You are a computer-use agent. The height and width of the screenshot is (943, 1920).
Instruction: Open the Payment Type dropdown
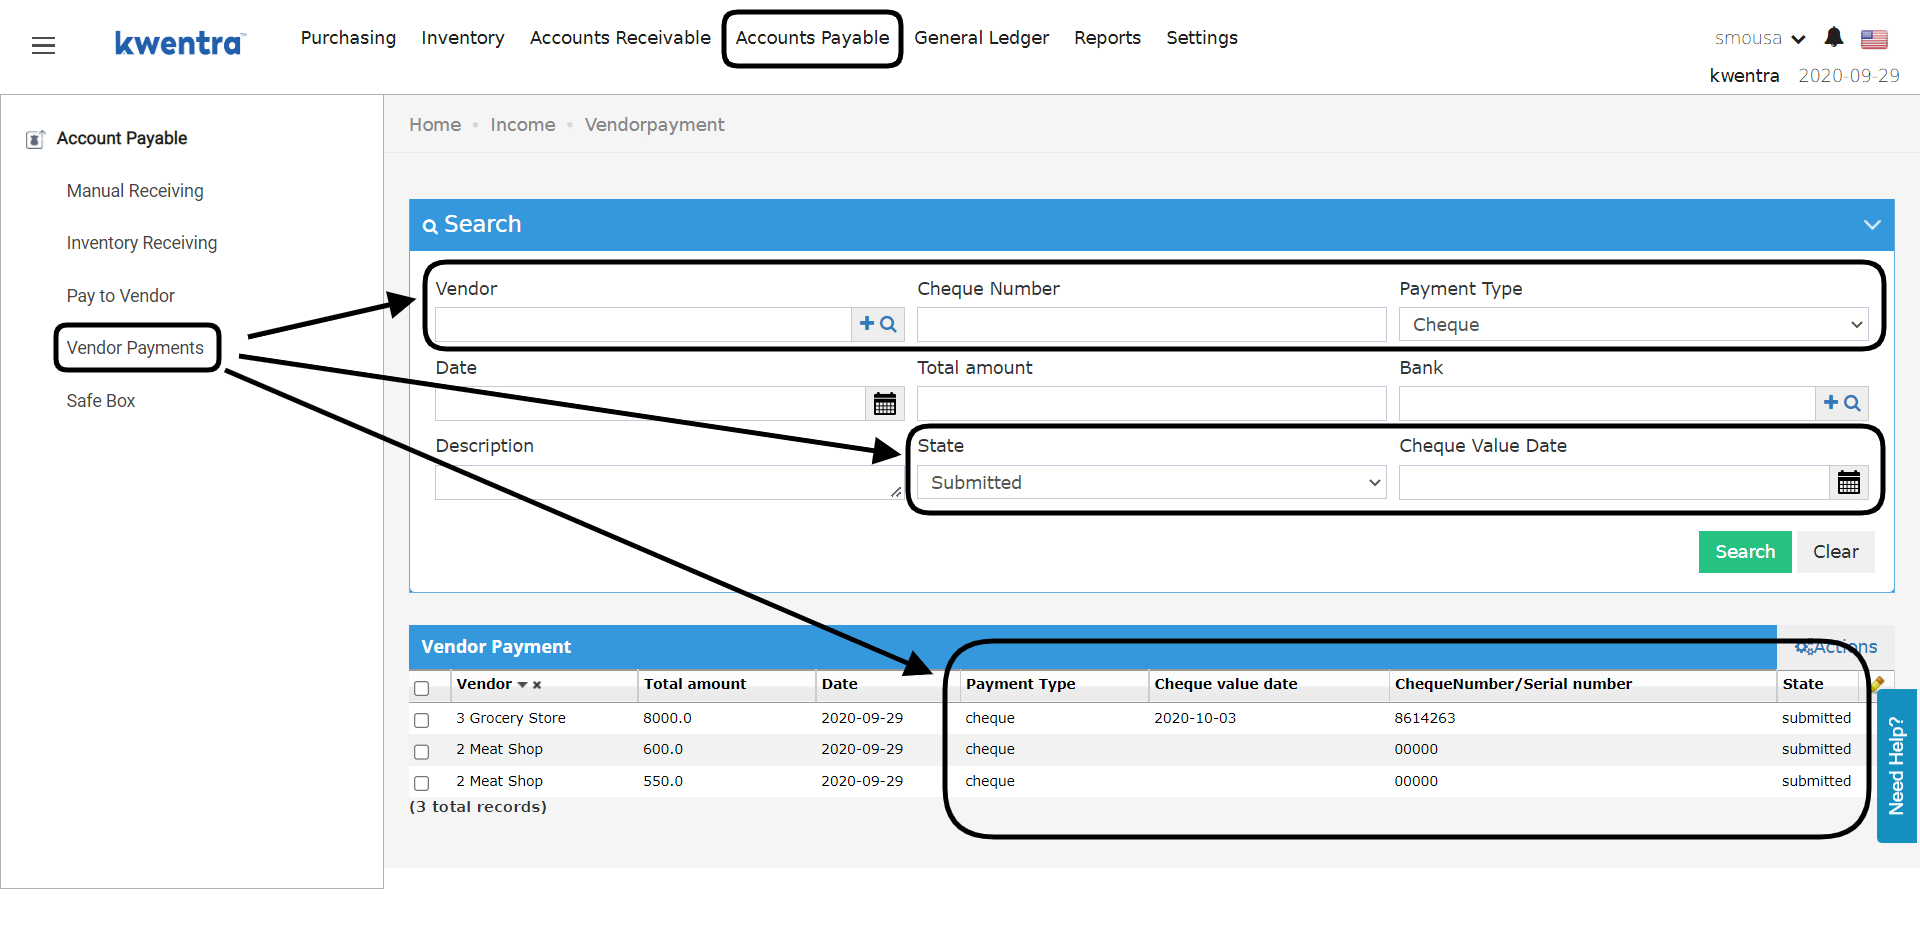[x=1633, y=324]
